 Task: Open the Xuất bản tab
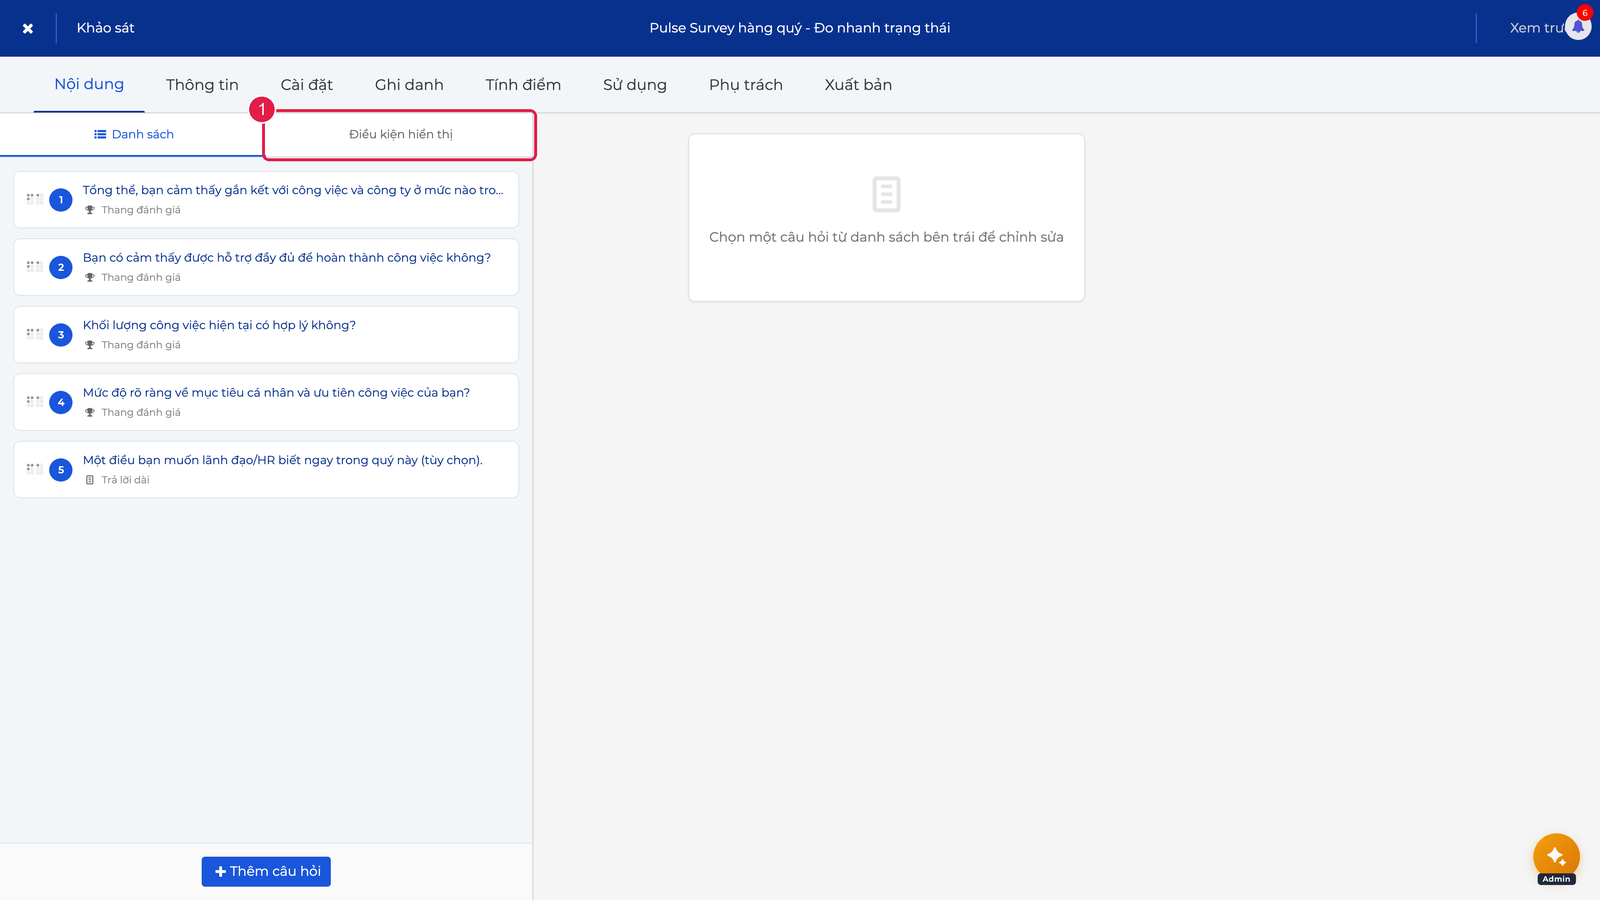tap(858, 85)
